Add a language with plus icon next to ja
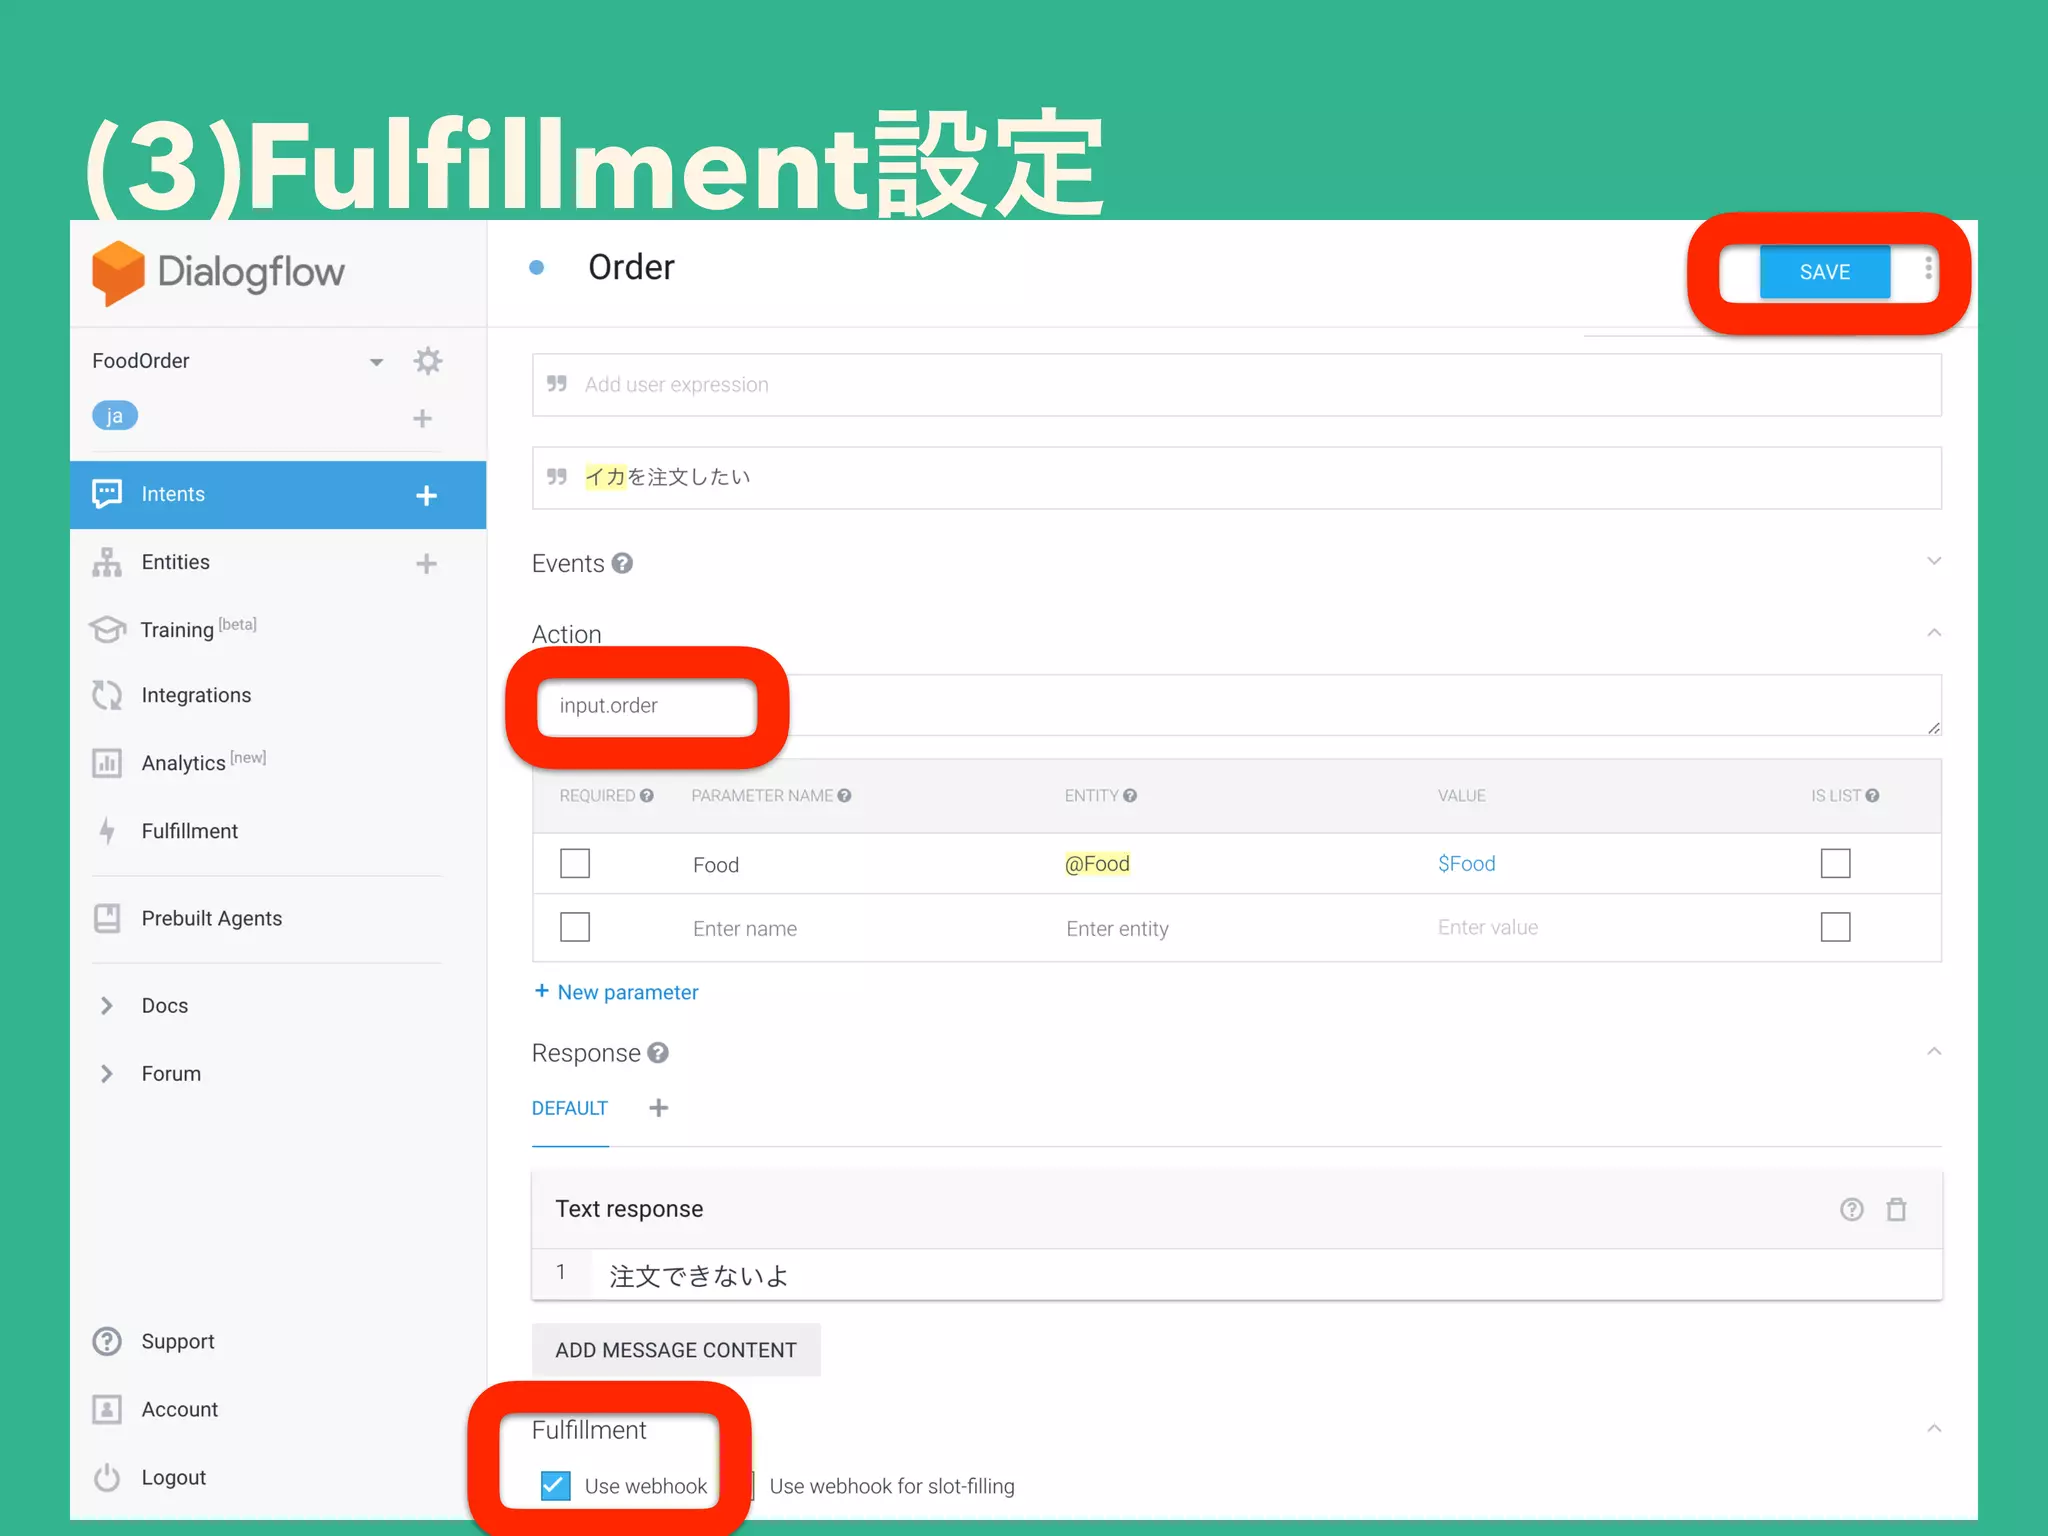 click(423, 418)
